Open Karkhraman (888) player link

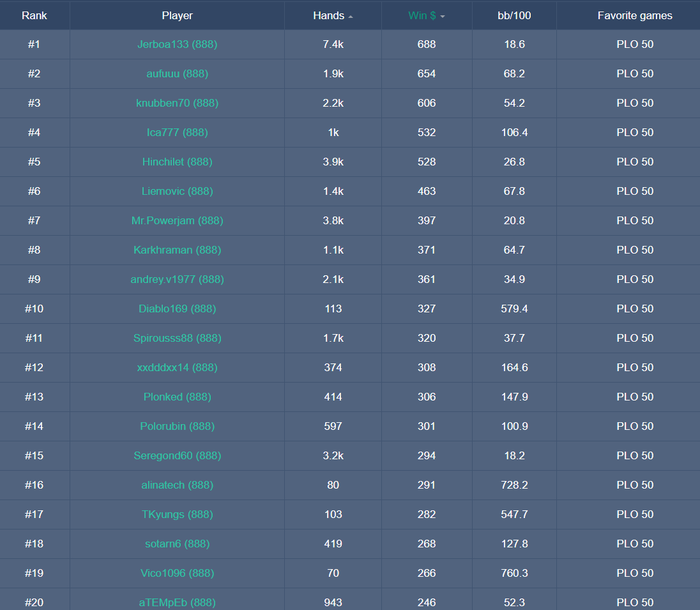click(x=177, y=250)
